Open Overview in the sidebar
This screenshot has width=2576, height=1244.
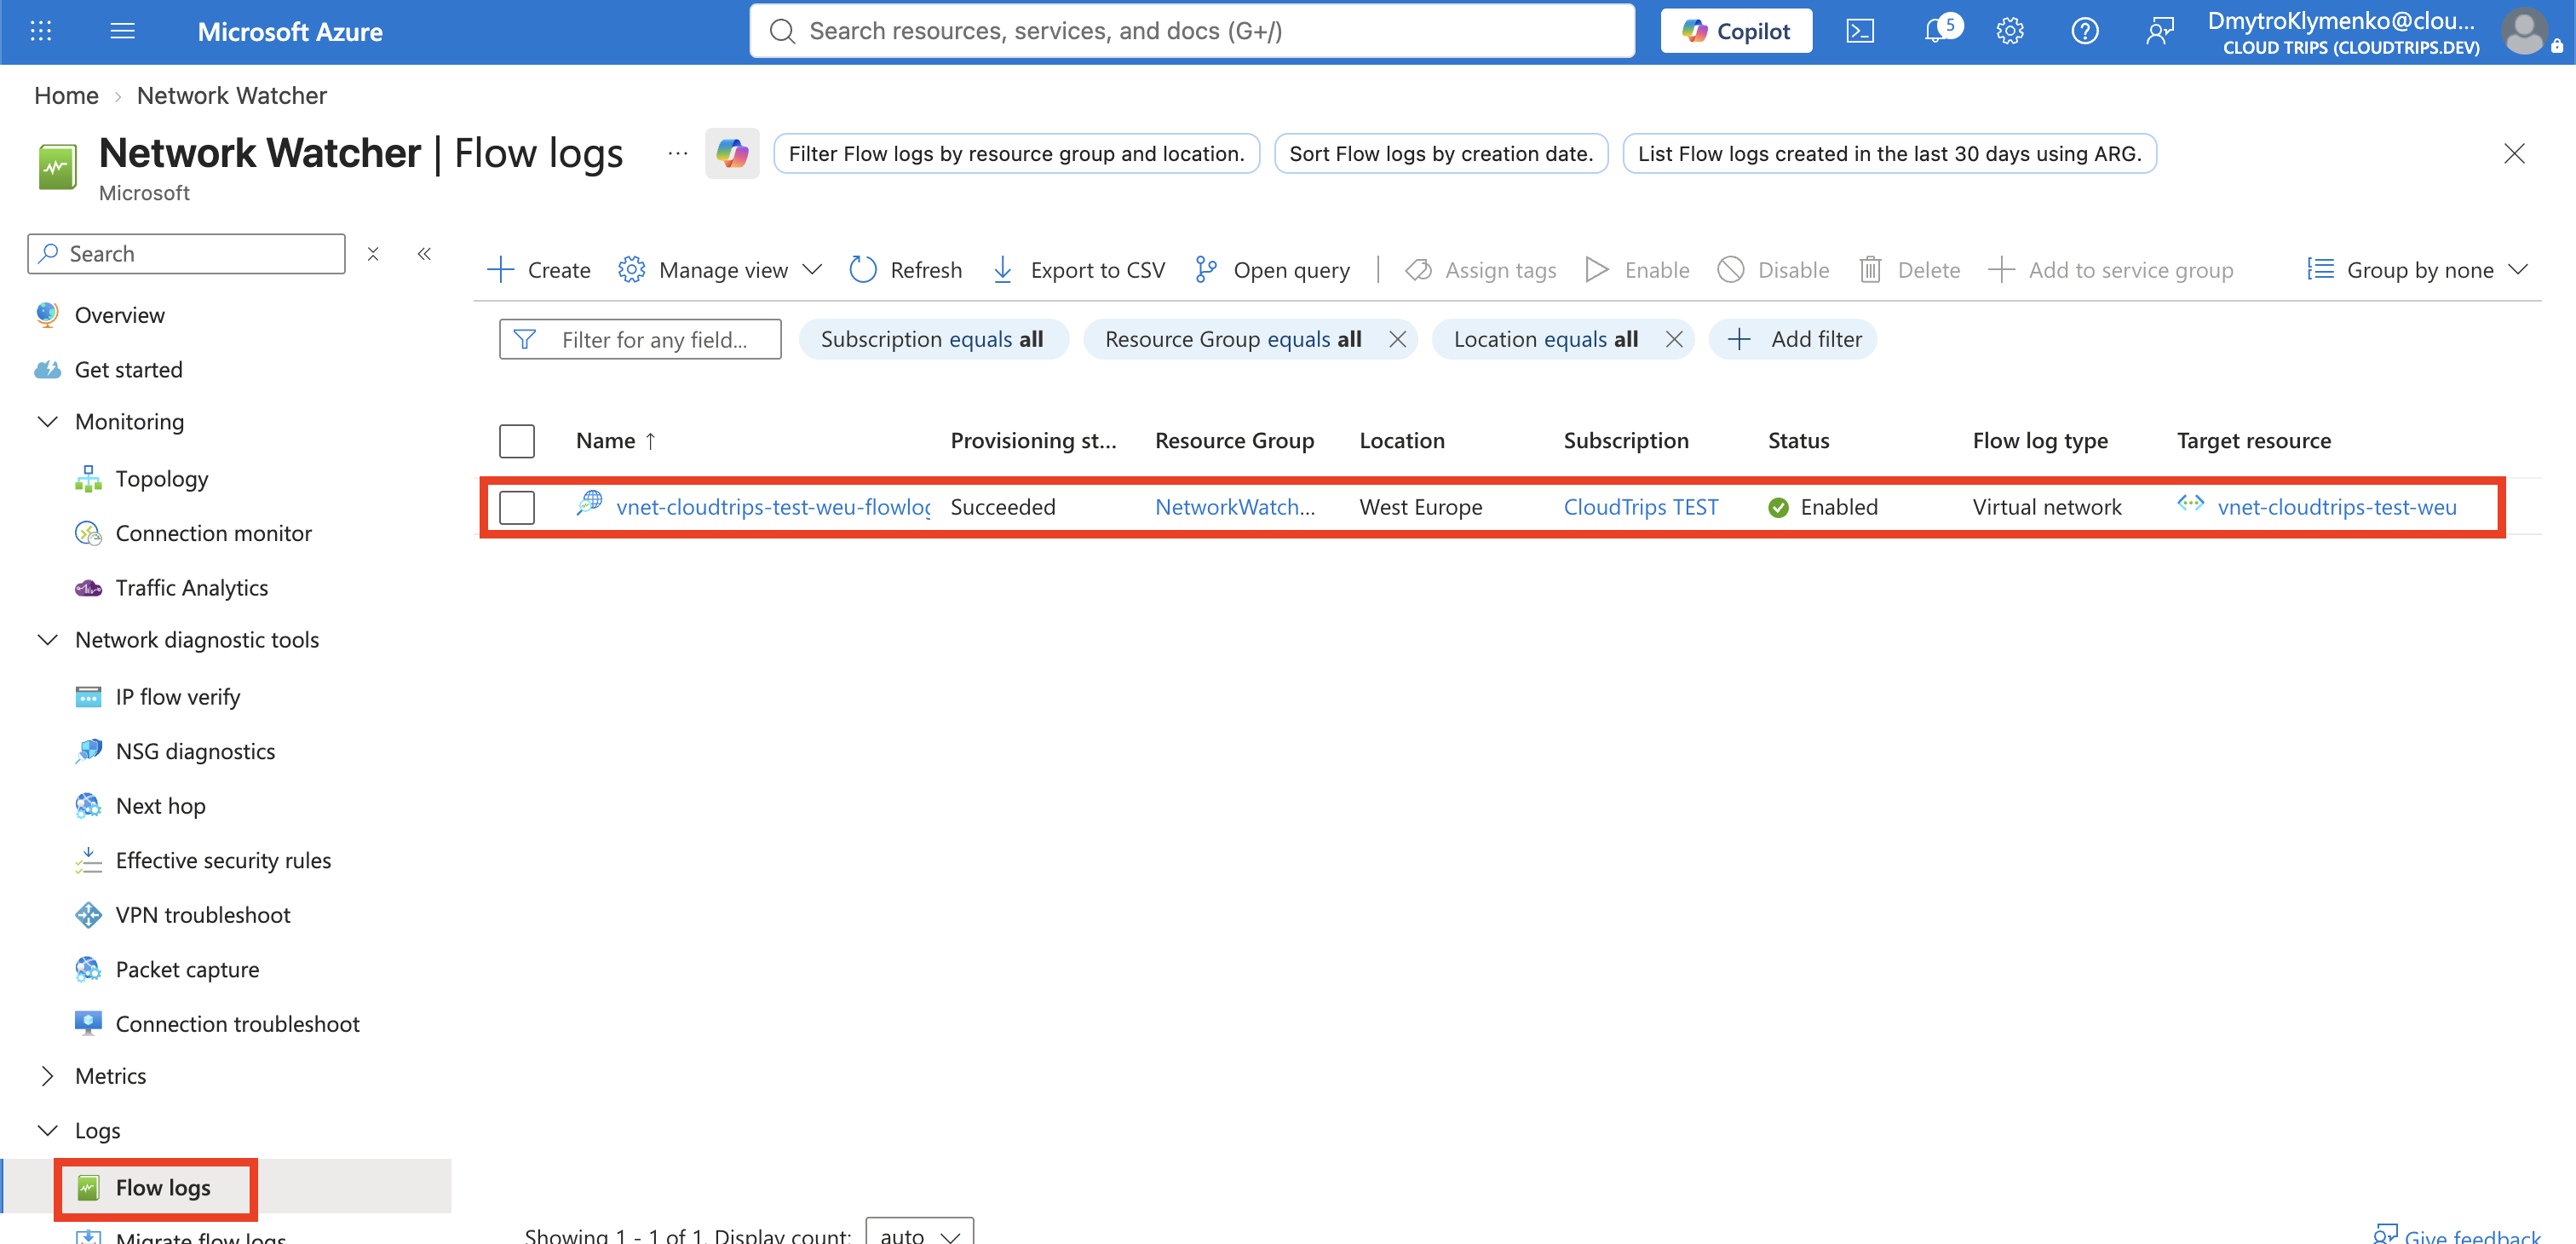pos(119,315)
